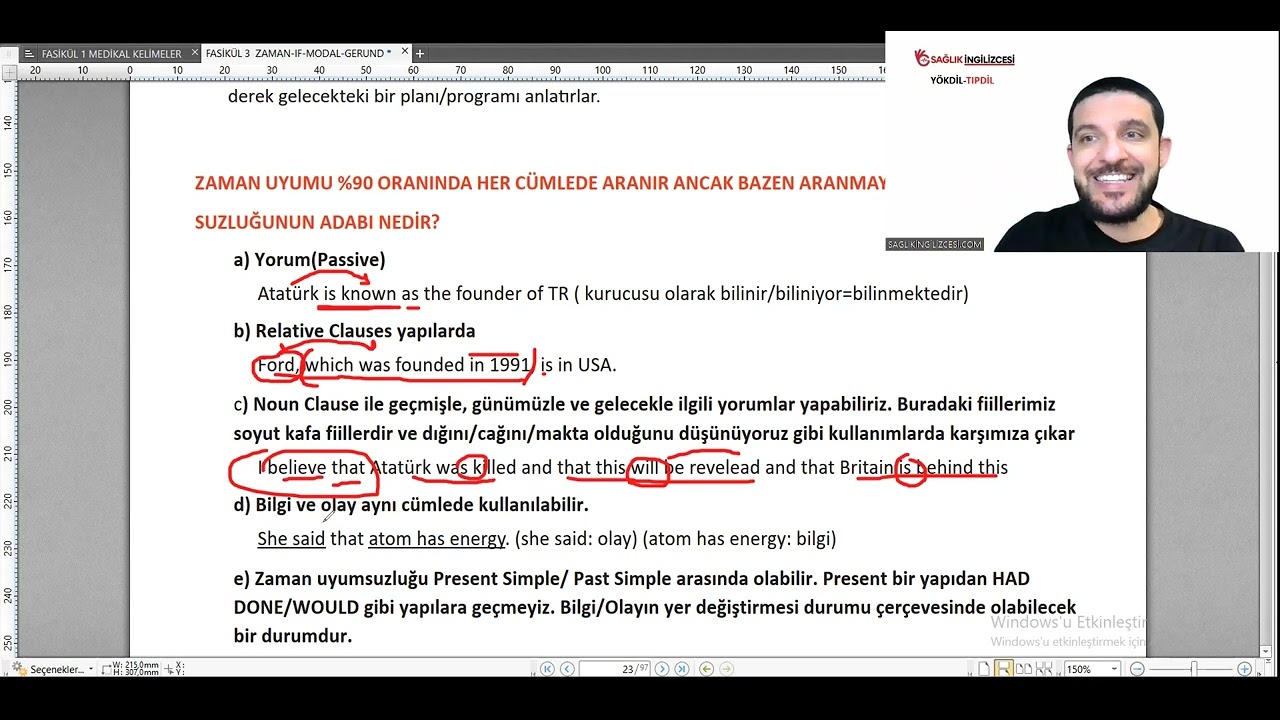The image size is (1280, 720).
Task: Select two pages facing layout
Action: 1024,669
